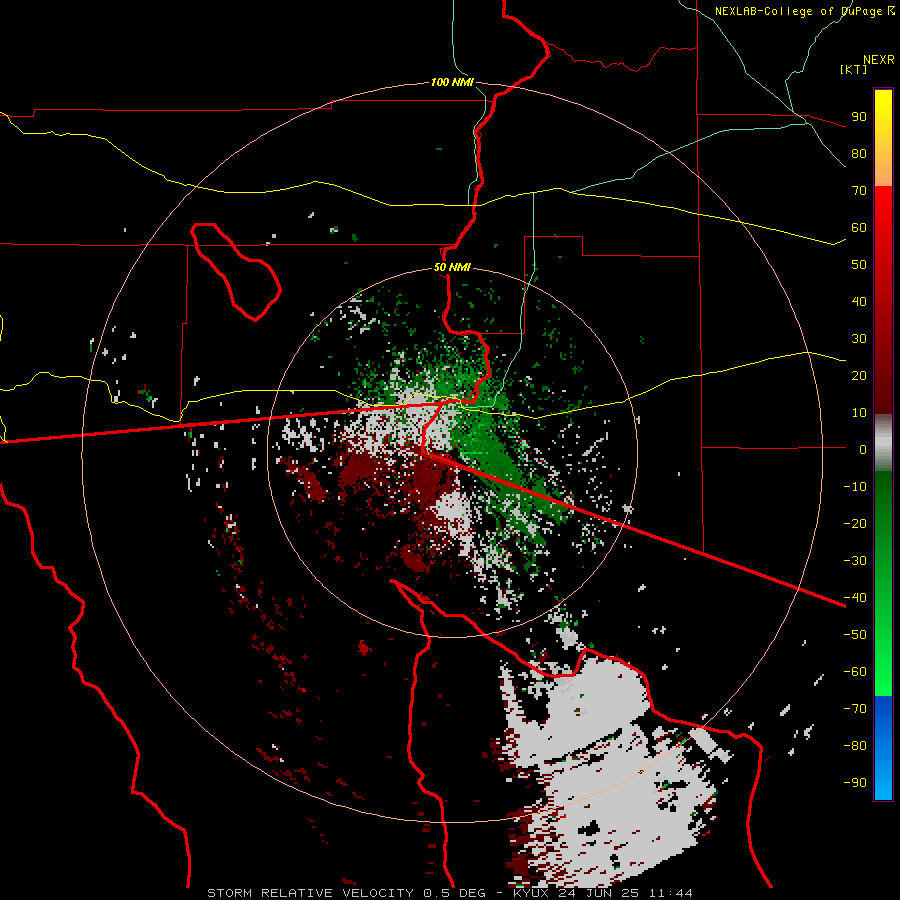Screen dimensions: 900x900
Task: Click the -30 value on the velocity scale
Action: tap(855, 561)
